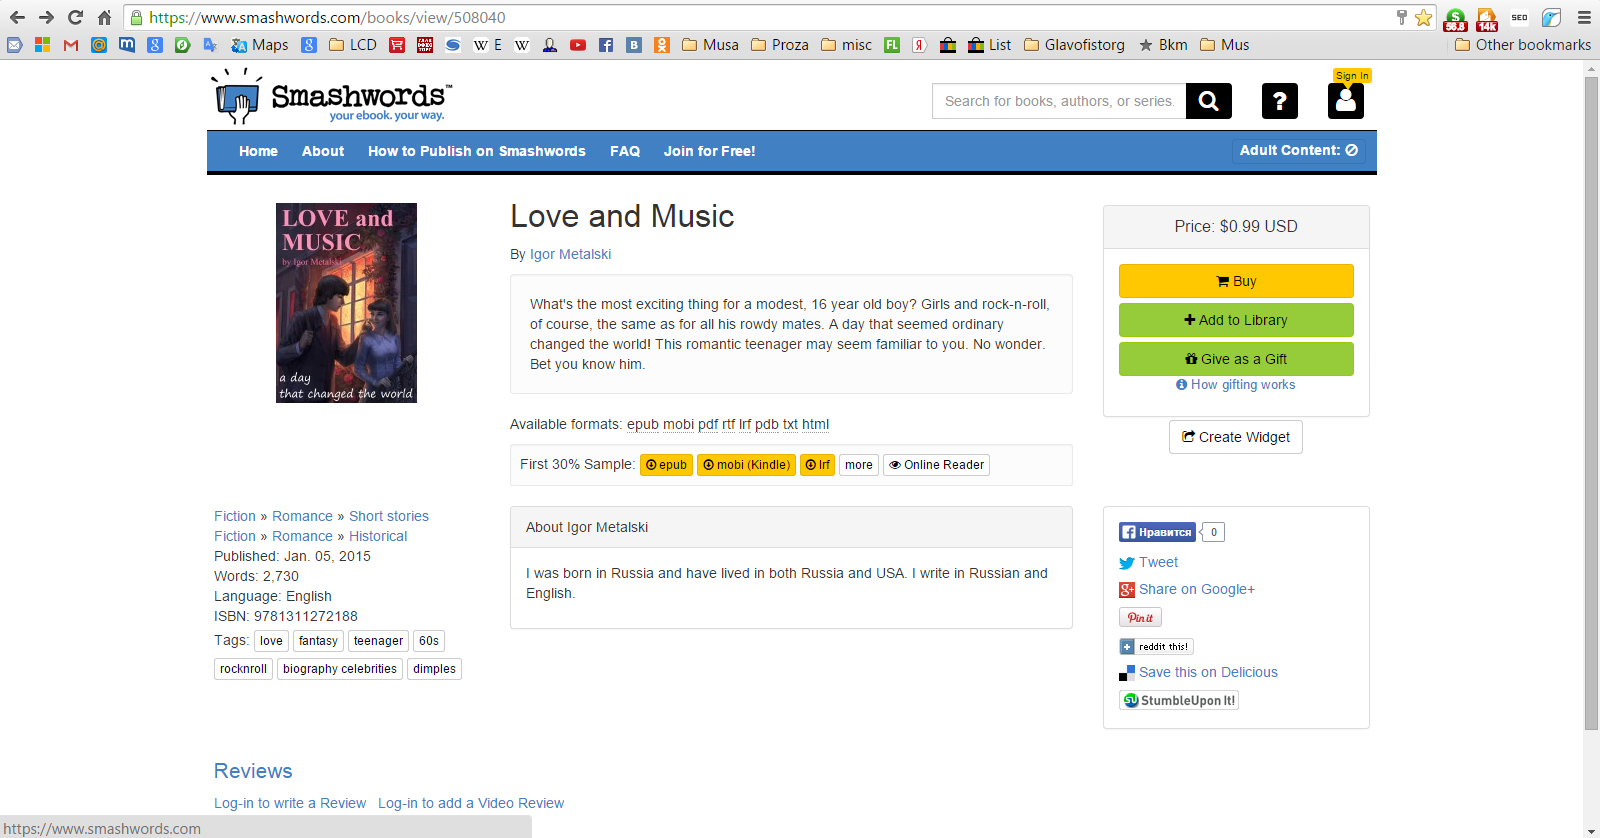1600x838 pixels.
Task: Bookmark this page with the star icon
Action: (x=1423, y=17)
